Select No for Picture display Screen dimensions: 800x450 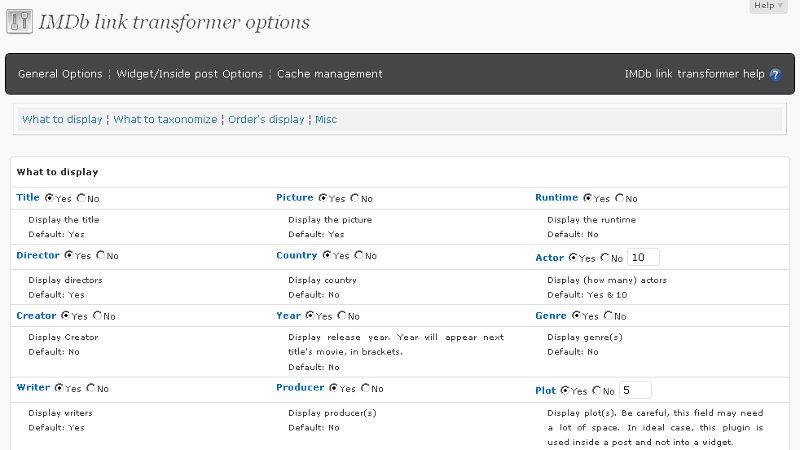[355, 197]
